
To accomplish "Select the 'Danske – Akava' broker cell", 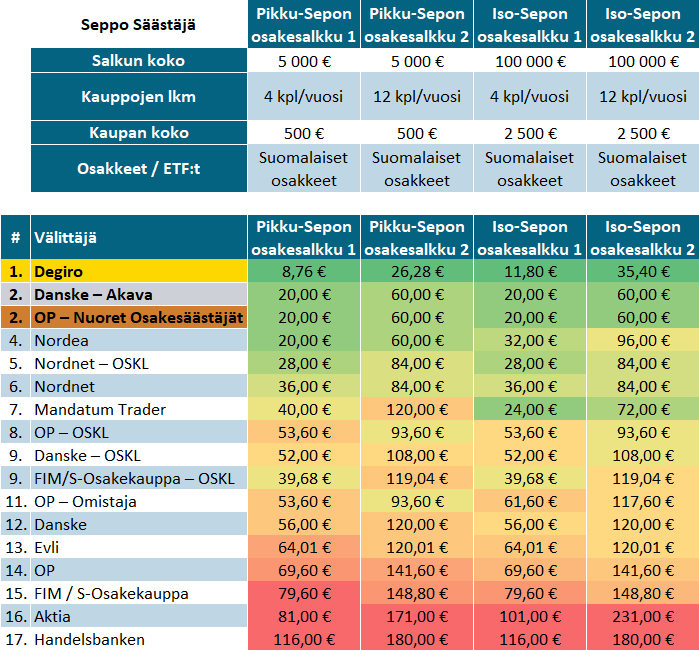I will coord(139,294).
